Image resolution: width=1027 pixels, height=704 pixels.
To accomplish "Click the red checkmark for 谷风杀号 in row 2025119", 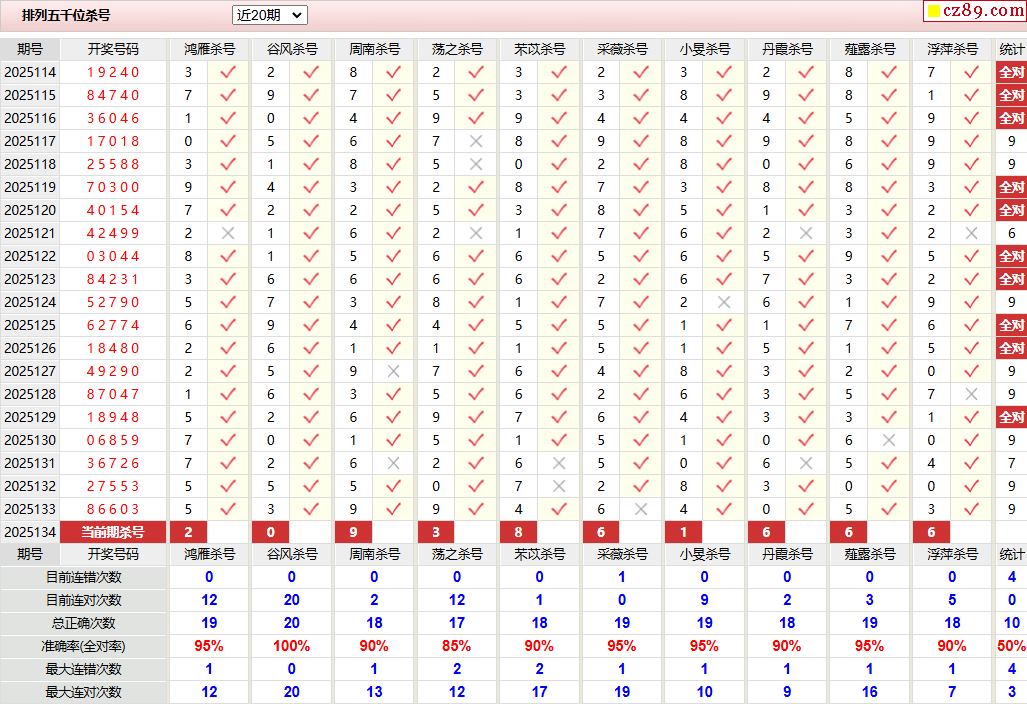I will [310, 187].
